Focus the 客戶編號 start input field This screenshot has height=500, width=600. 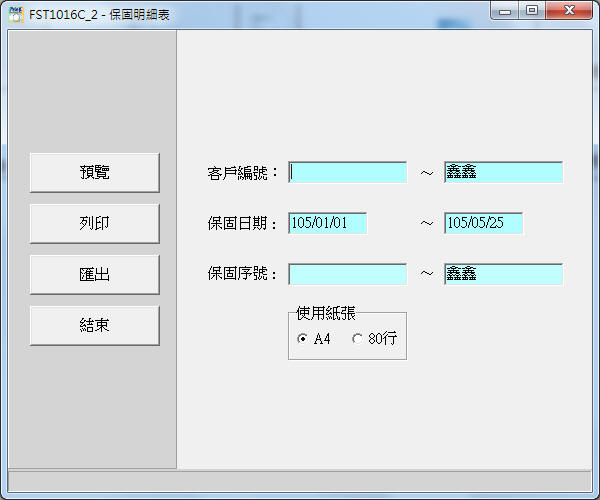(x=347, y=172)
